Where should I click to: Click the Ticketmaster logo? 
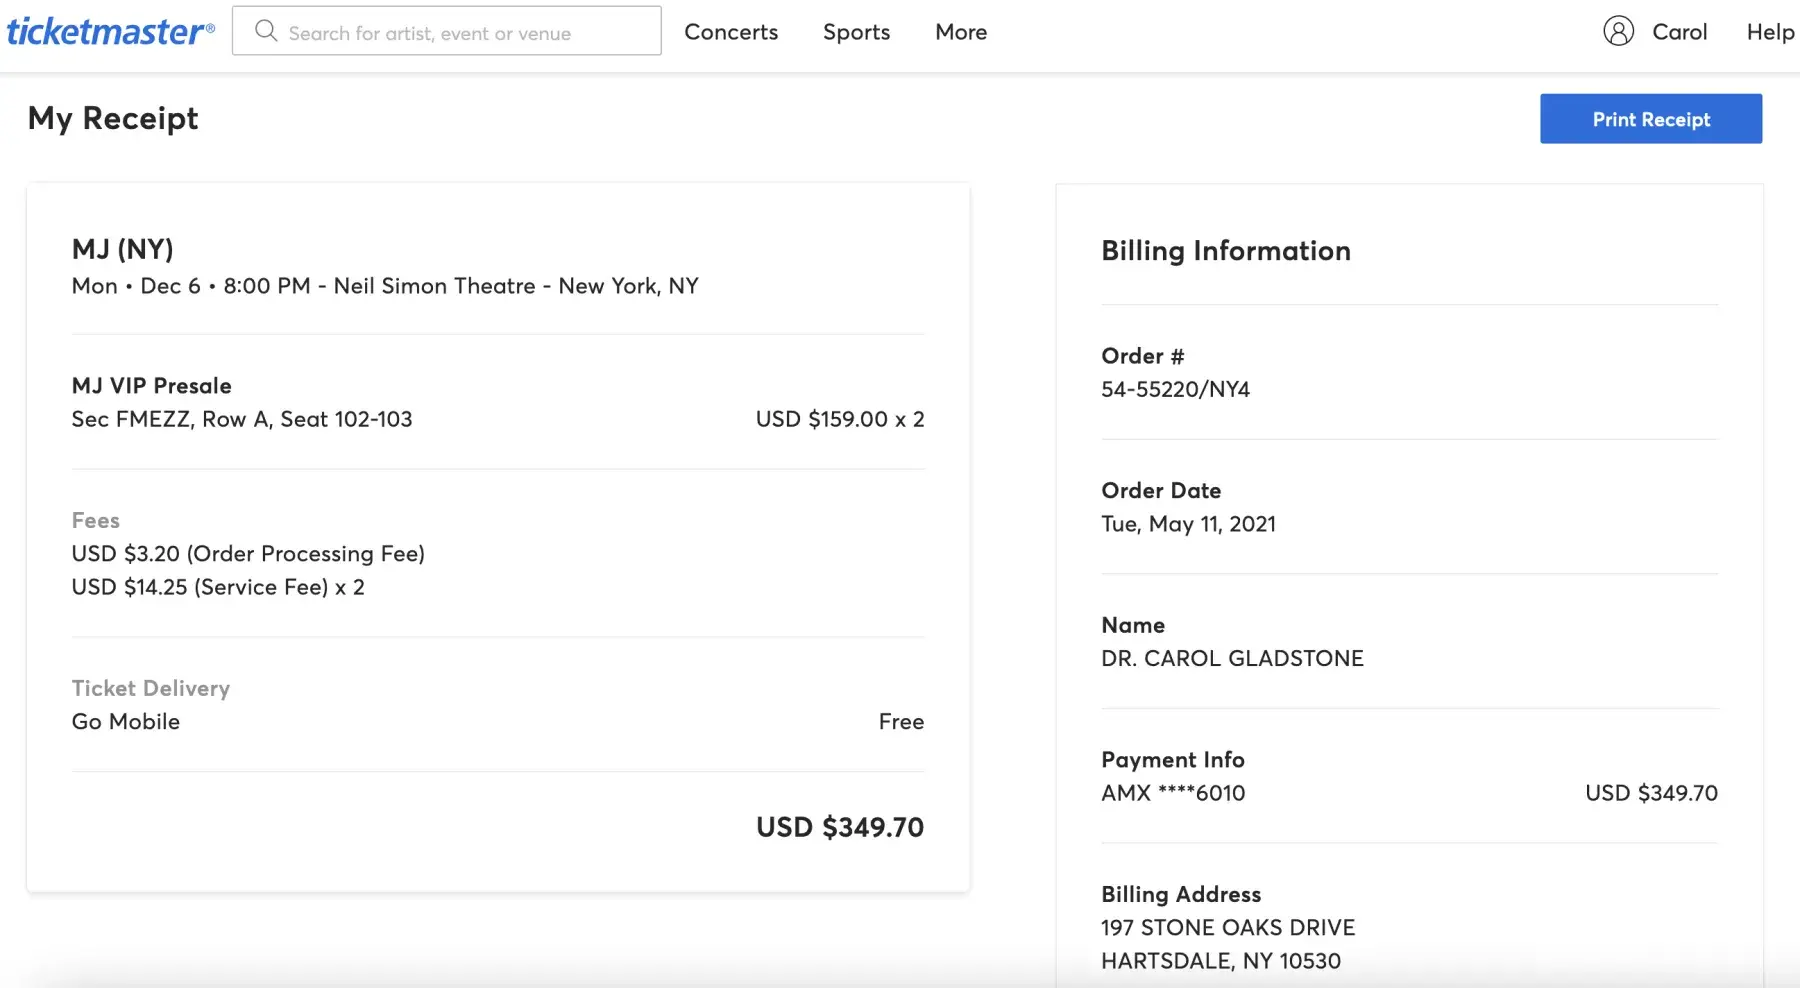point(110,32)
